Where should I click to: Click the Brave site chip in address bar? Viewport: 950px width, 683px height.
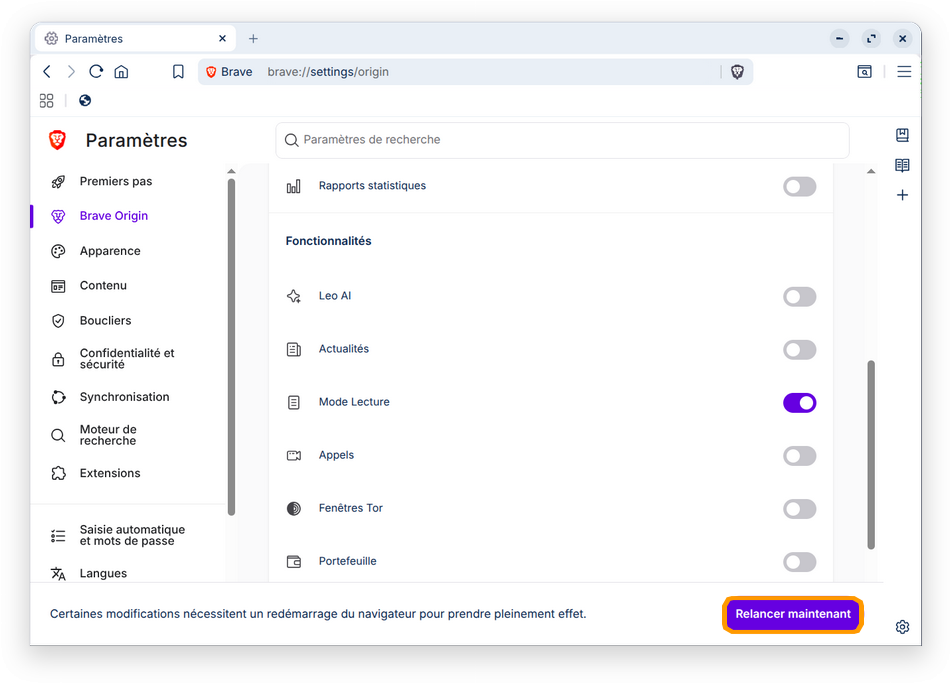229,72
